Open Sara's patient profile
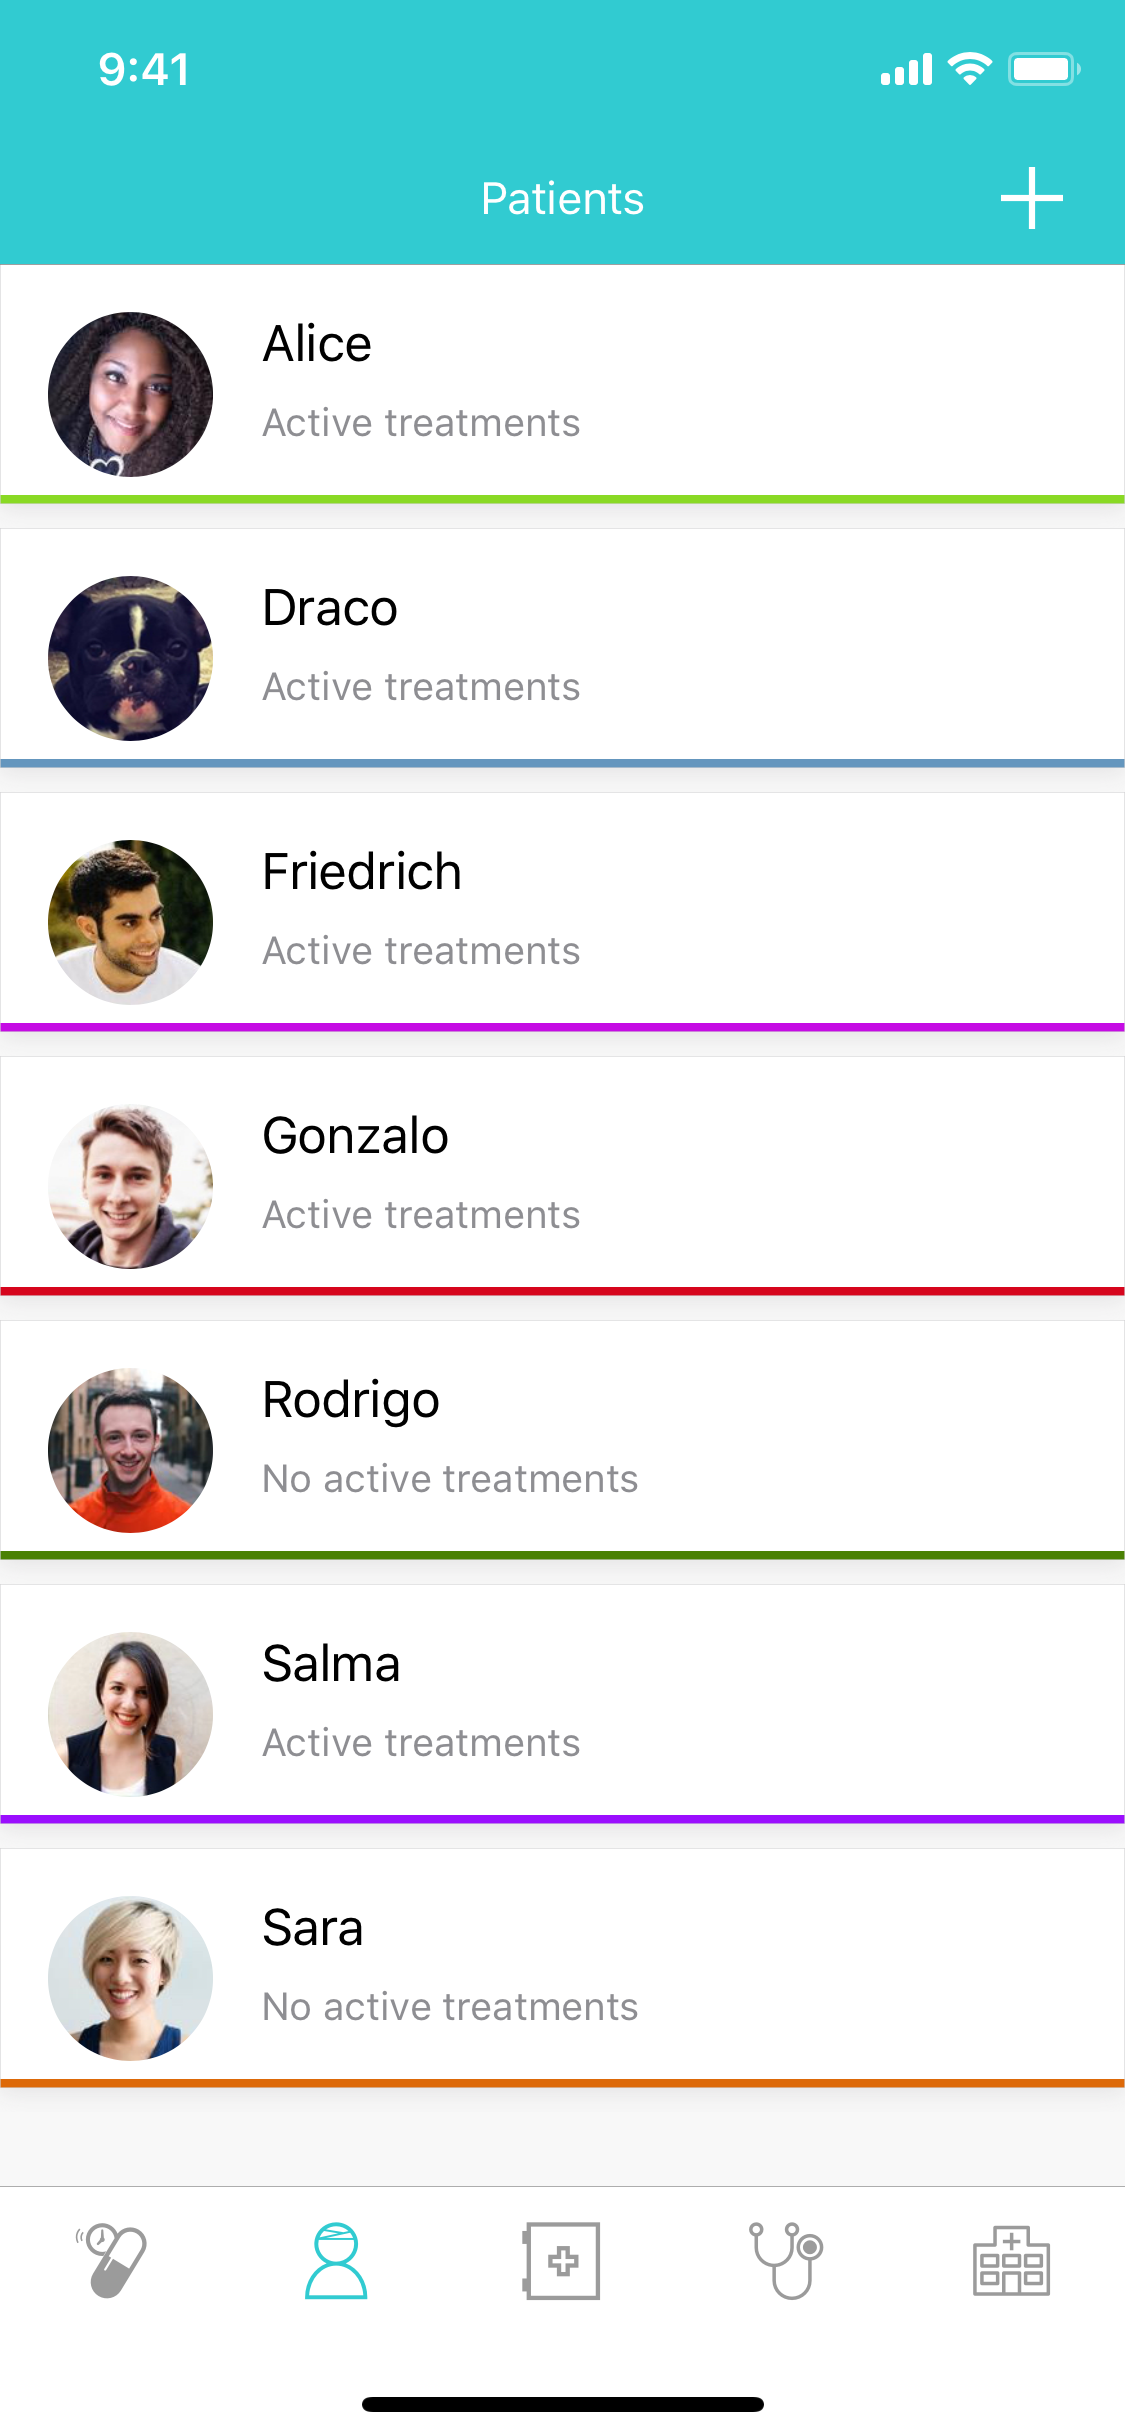This screenshot has height=2436, width=1125. pos(562,1966)
